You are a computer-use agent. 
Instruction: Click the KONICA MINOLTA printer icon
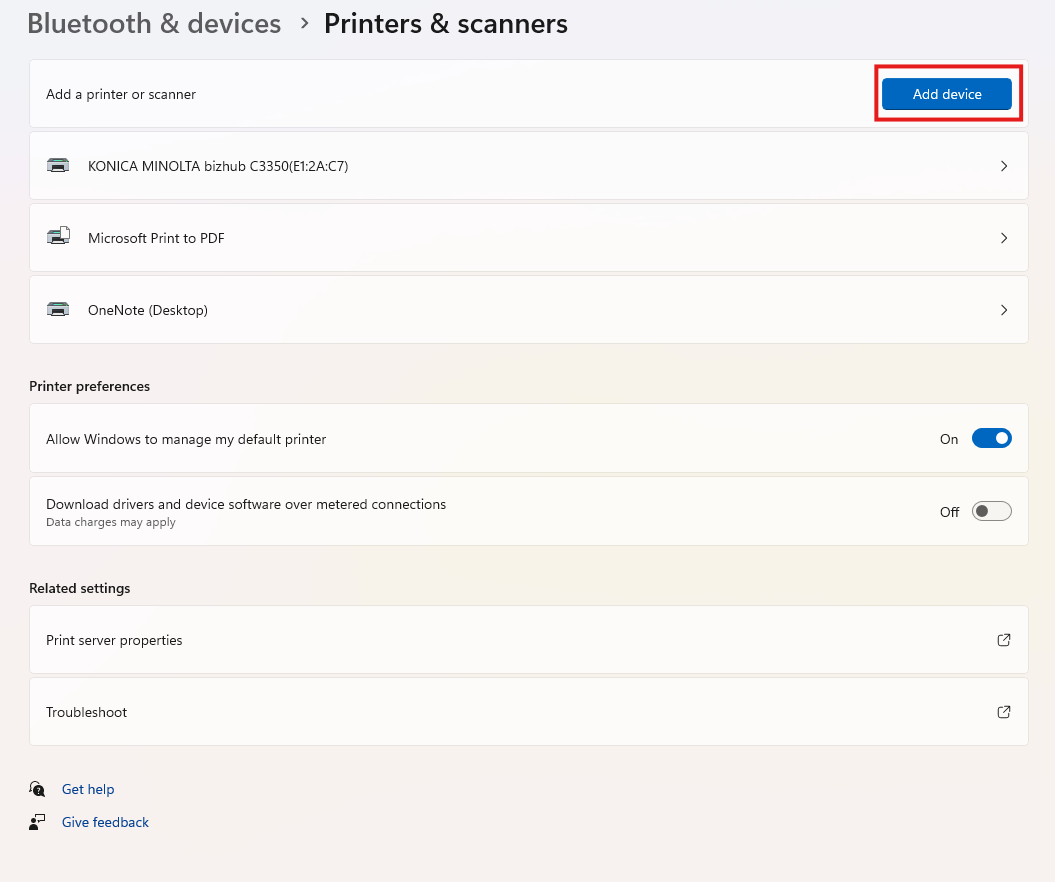pyautogui.click(x=58, y=166)
